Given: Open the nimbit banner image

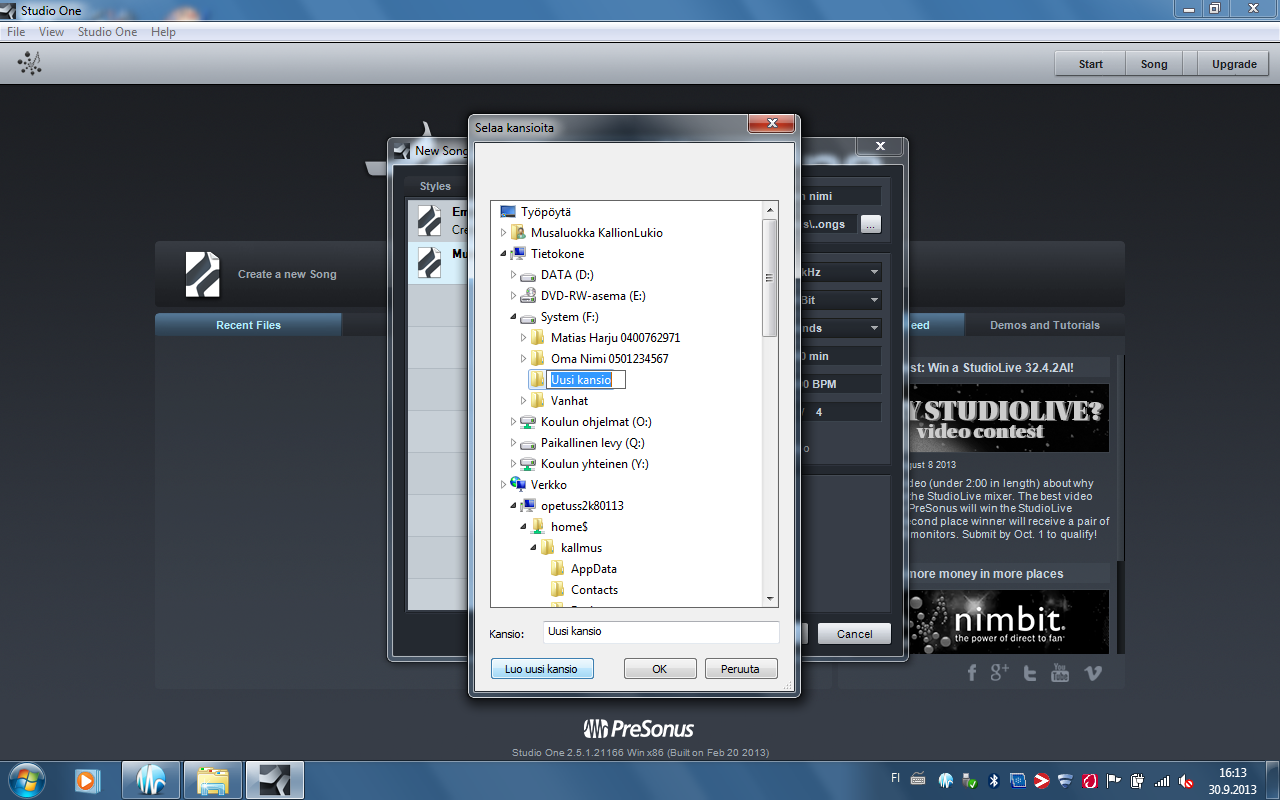Looking at the screenshot, I should pos(1009,622).
